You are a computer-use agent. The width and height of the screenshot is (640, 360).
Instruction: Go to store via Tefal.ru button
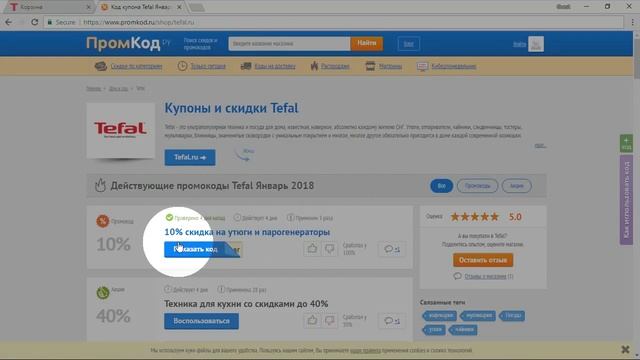[190, 157]
